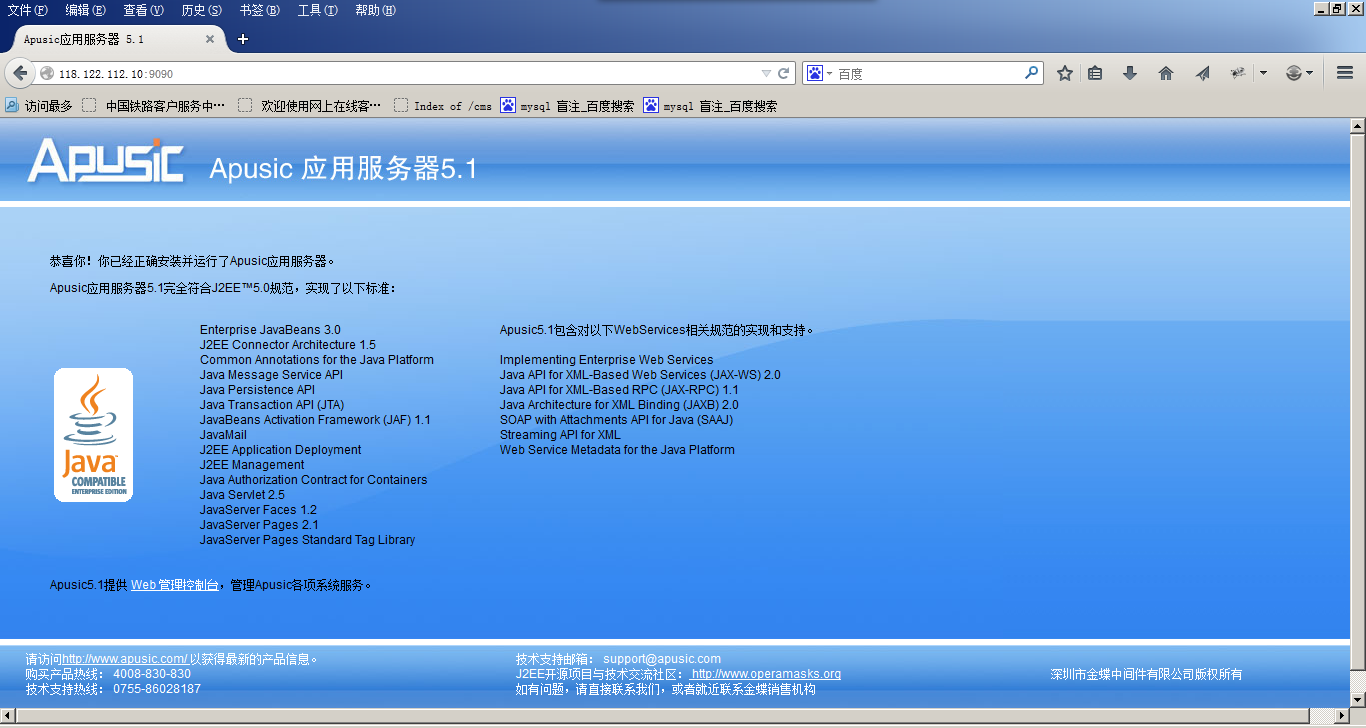Click 'Web Service Metadata for the Java Platform' text
Image resolution: width=1366 pixels, height=728 pixels.
pyautogui.click(x=617, y=450)
